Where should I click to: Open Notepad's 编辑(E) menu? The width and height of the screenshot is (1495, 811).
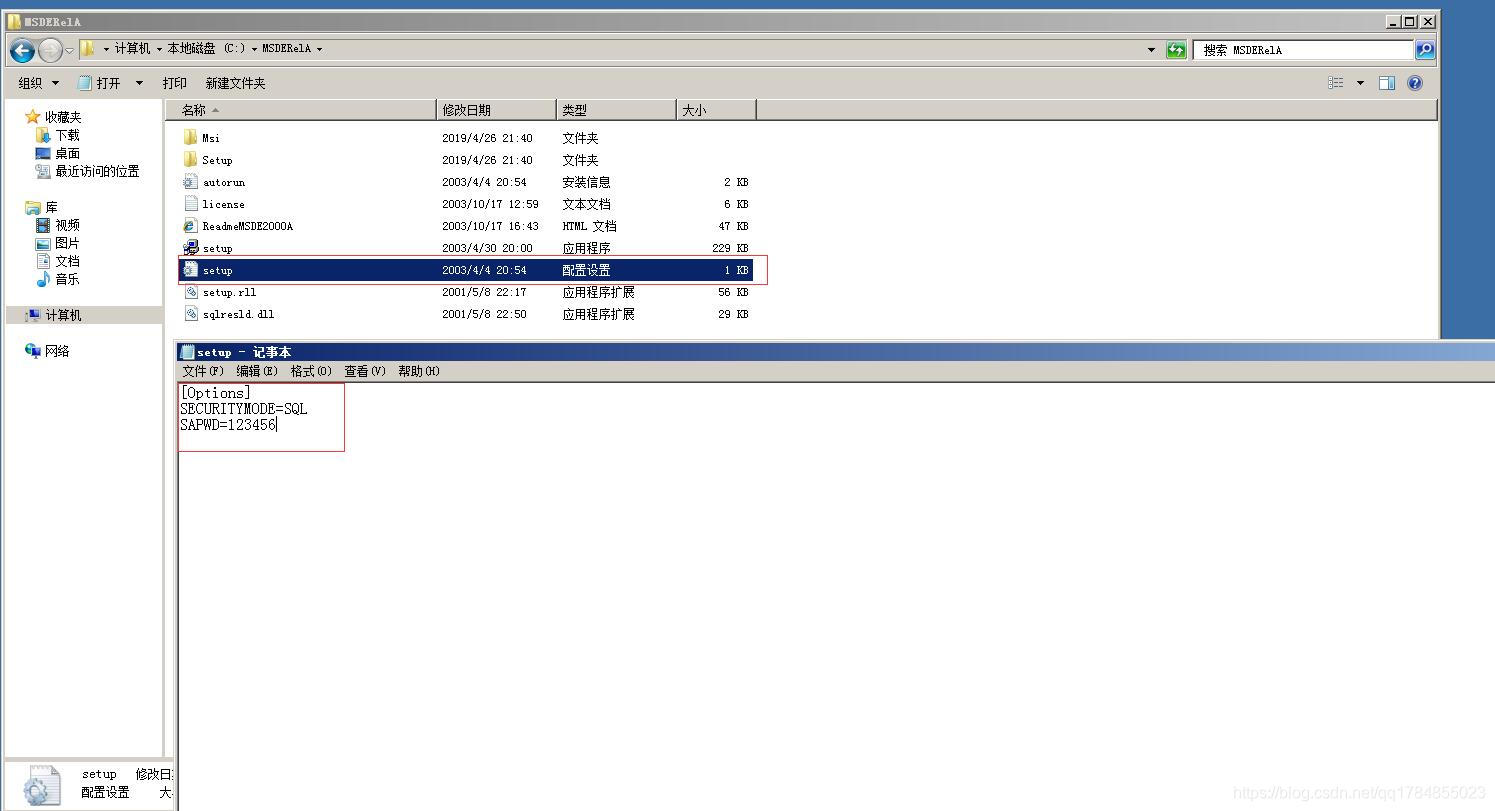point(257,371)
